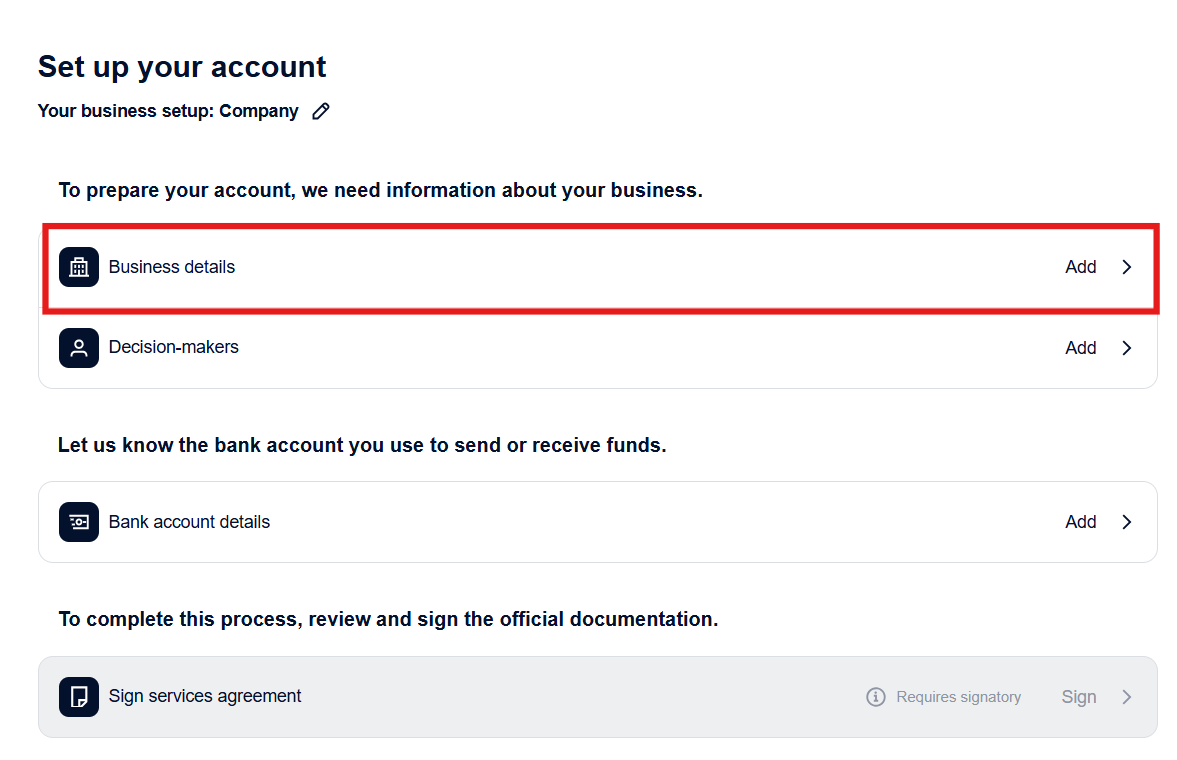
Task: Click the Requires signatory text
Action: coord(959,697)
